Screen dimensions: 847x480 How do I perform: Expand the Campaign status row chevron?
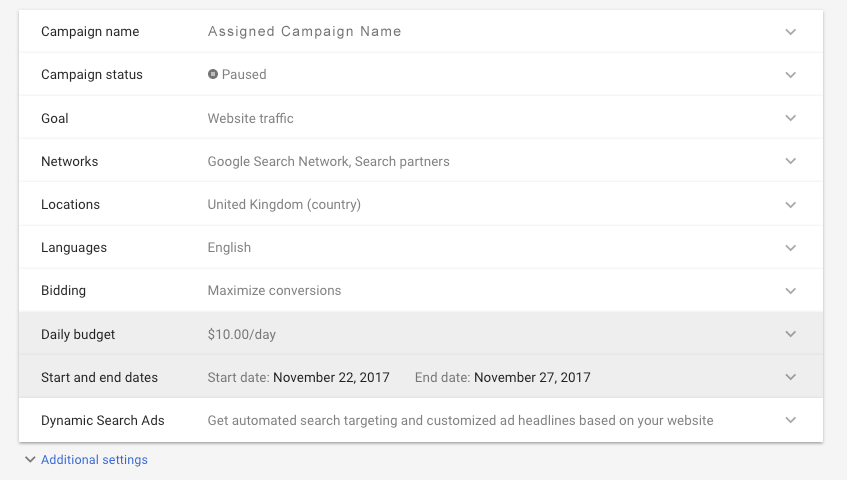coord(791,75)
